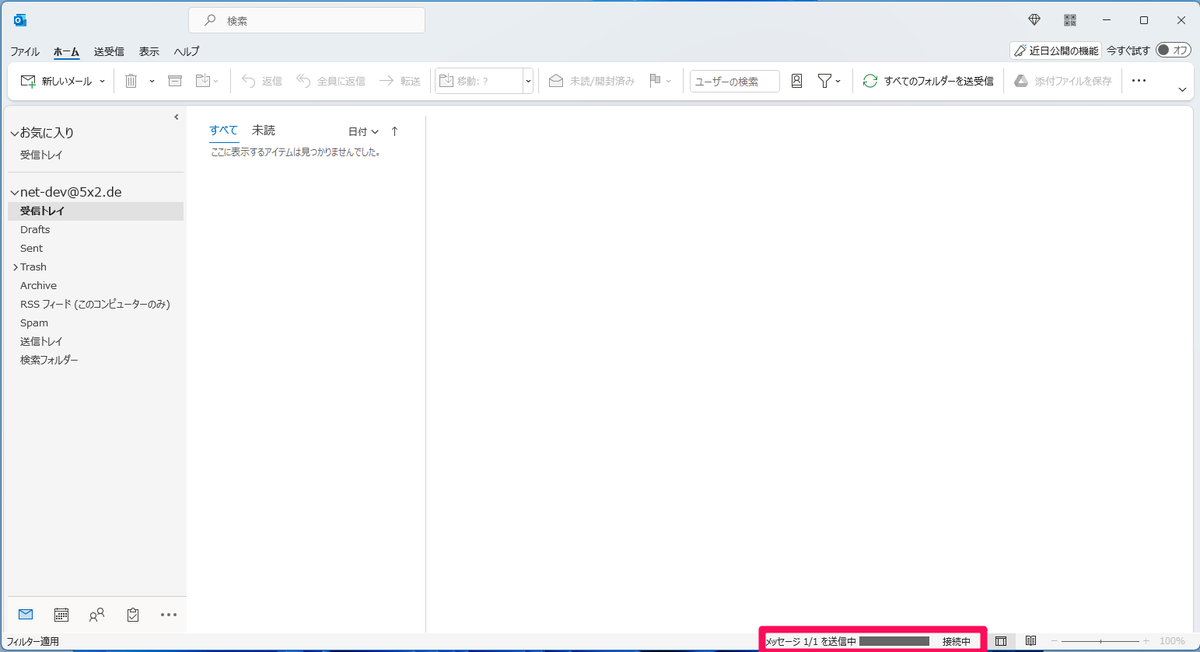Switch to People contacts icon
1200x652 pixels.
(97, 614)
